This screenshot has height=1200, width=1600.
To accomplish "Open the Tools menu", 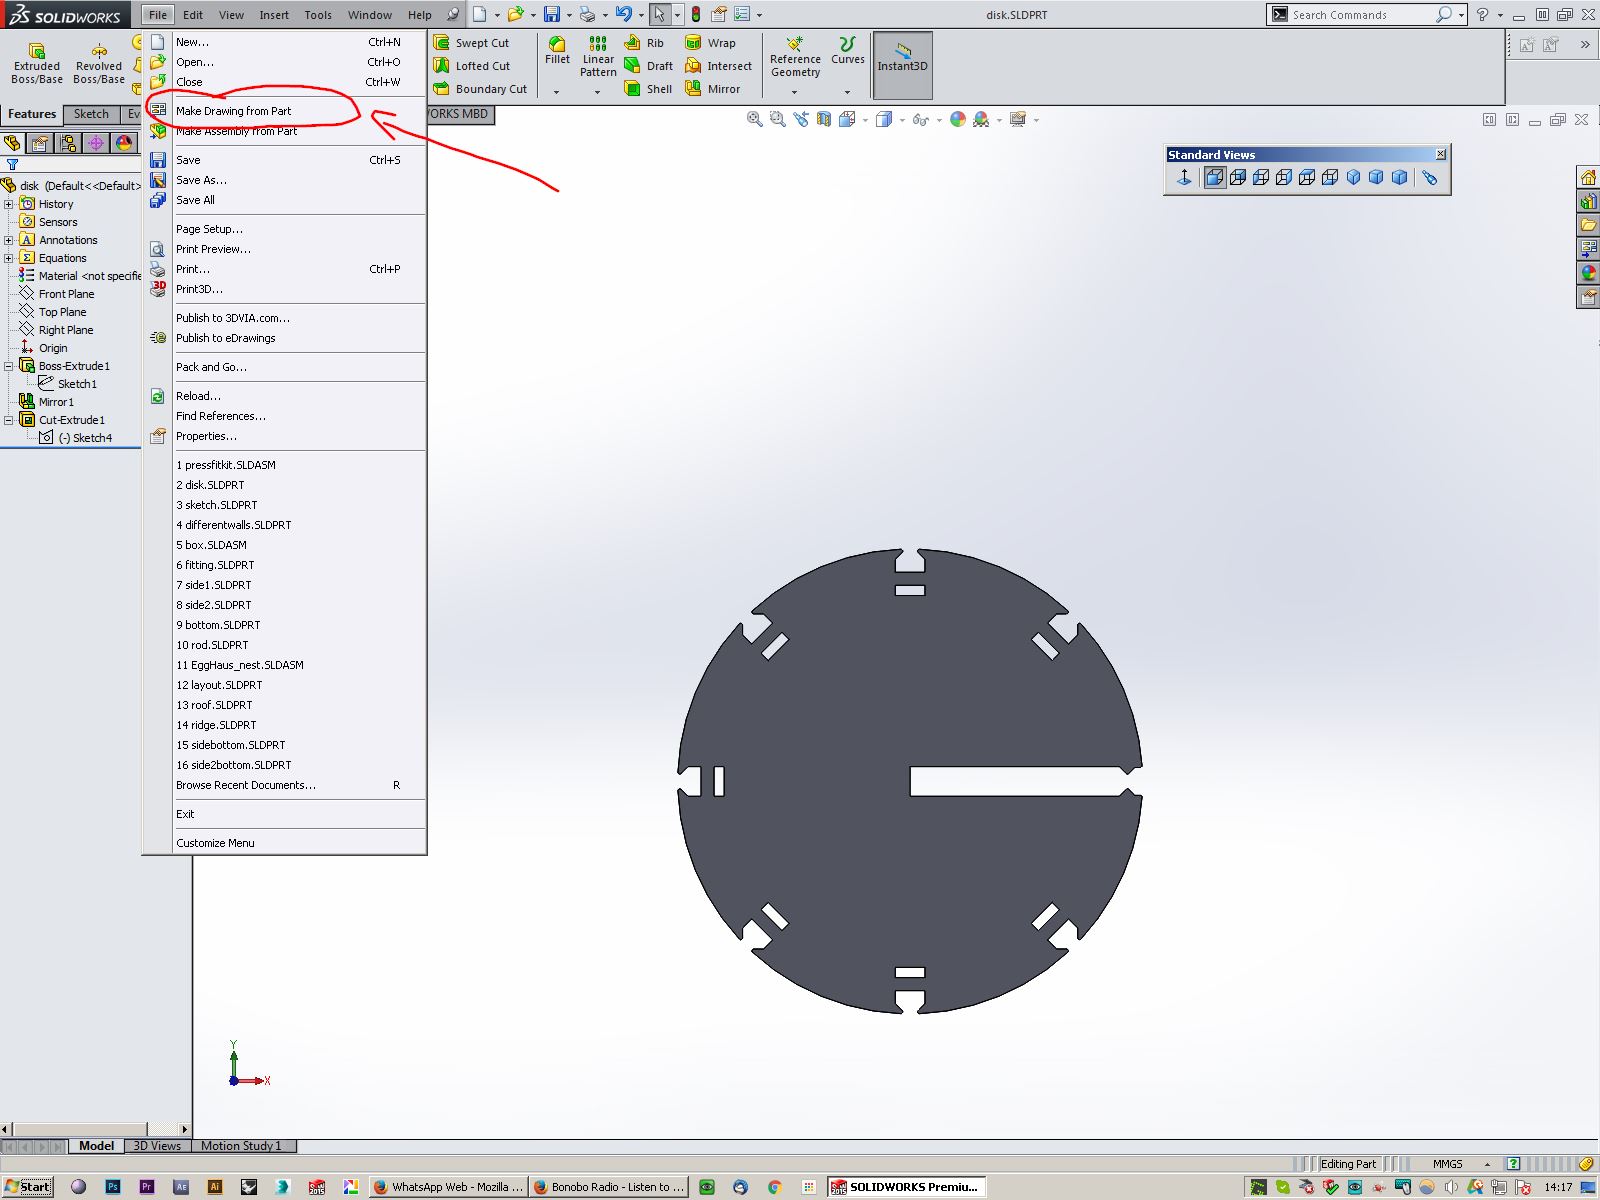I will point(318,15).
